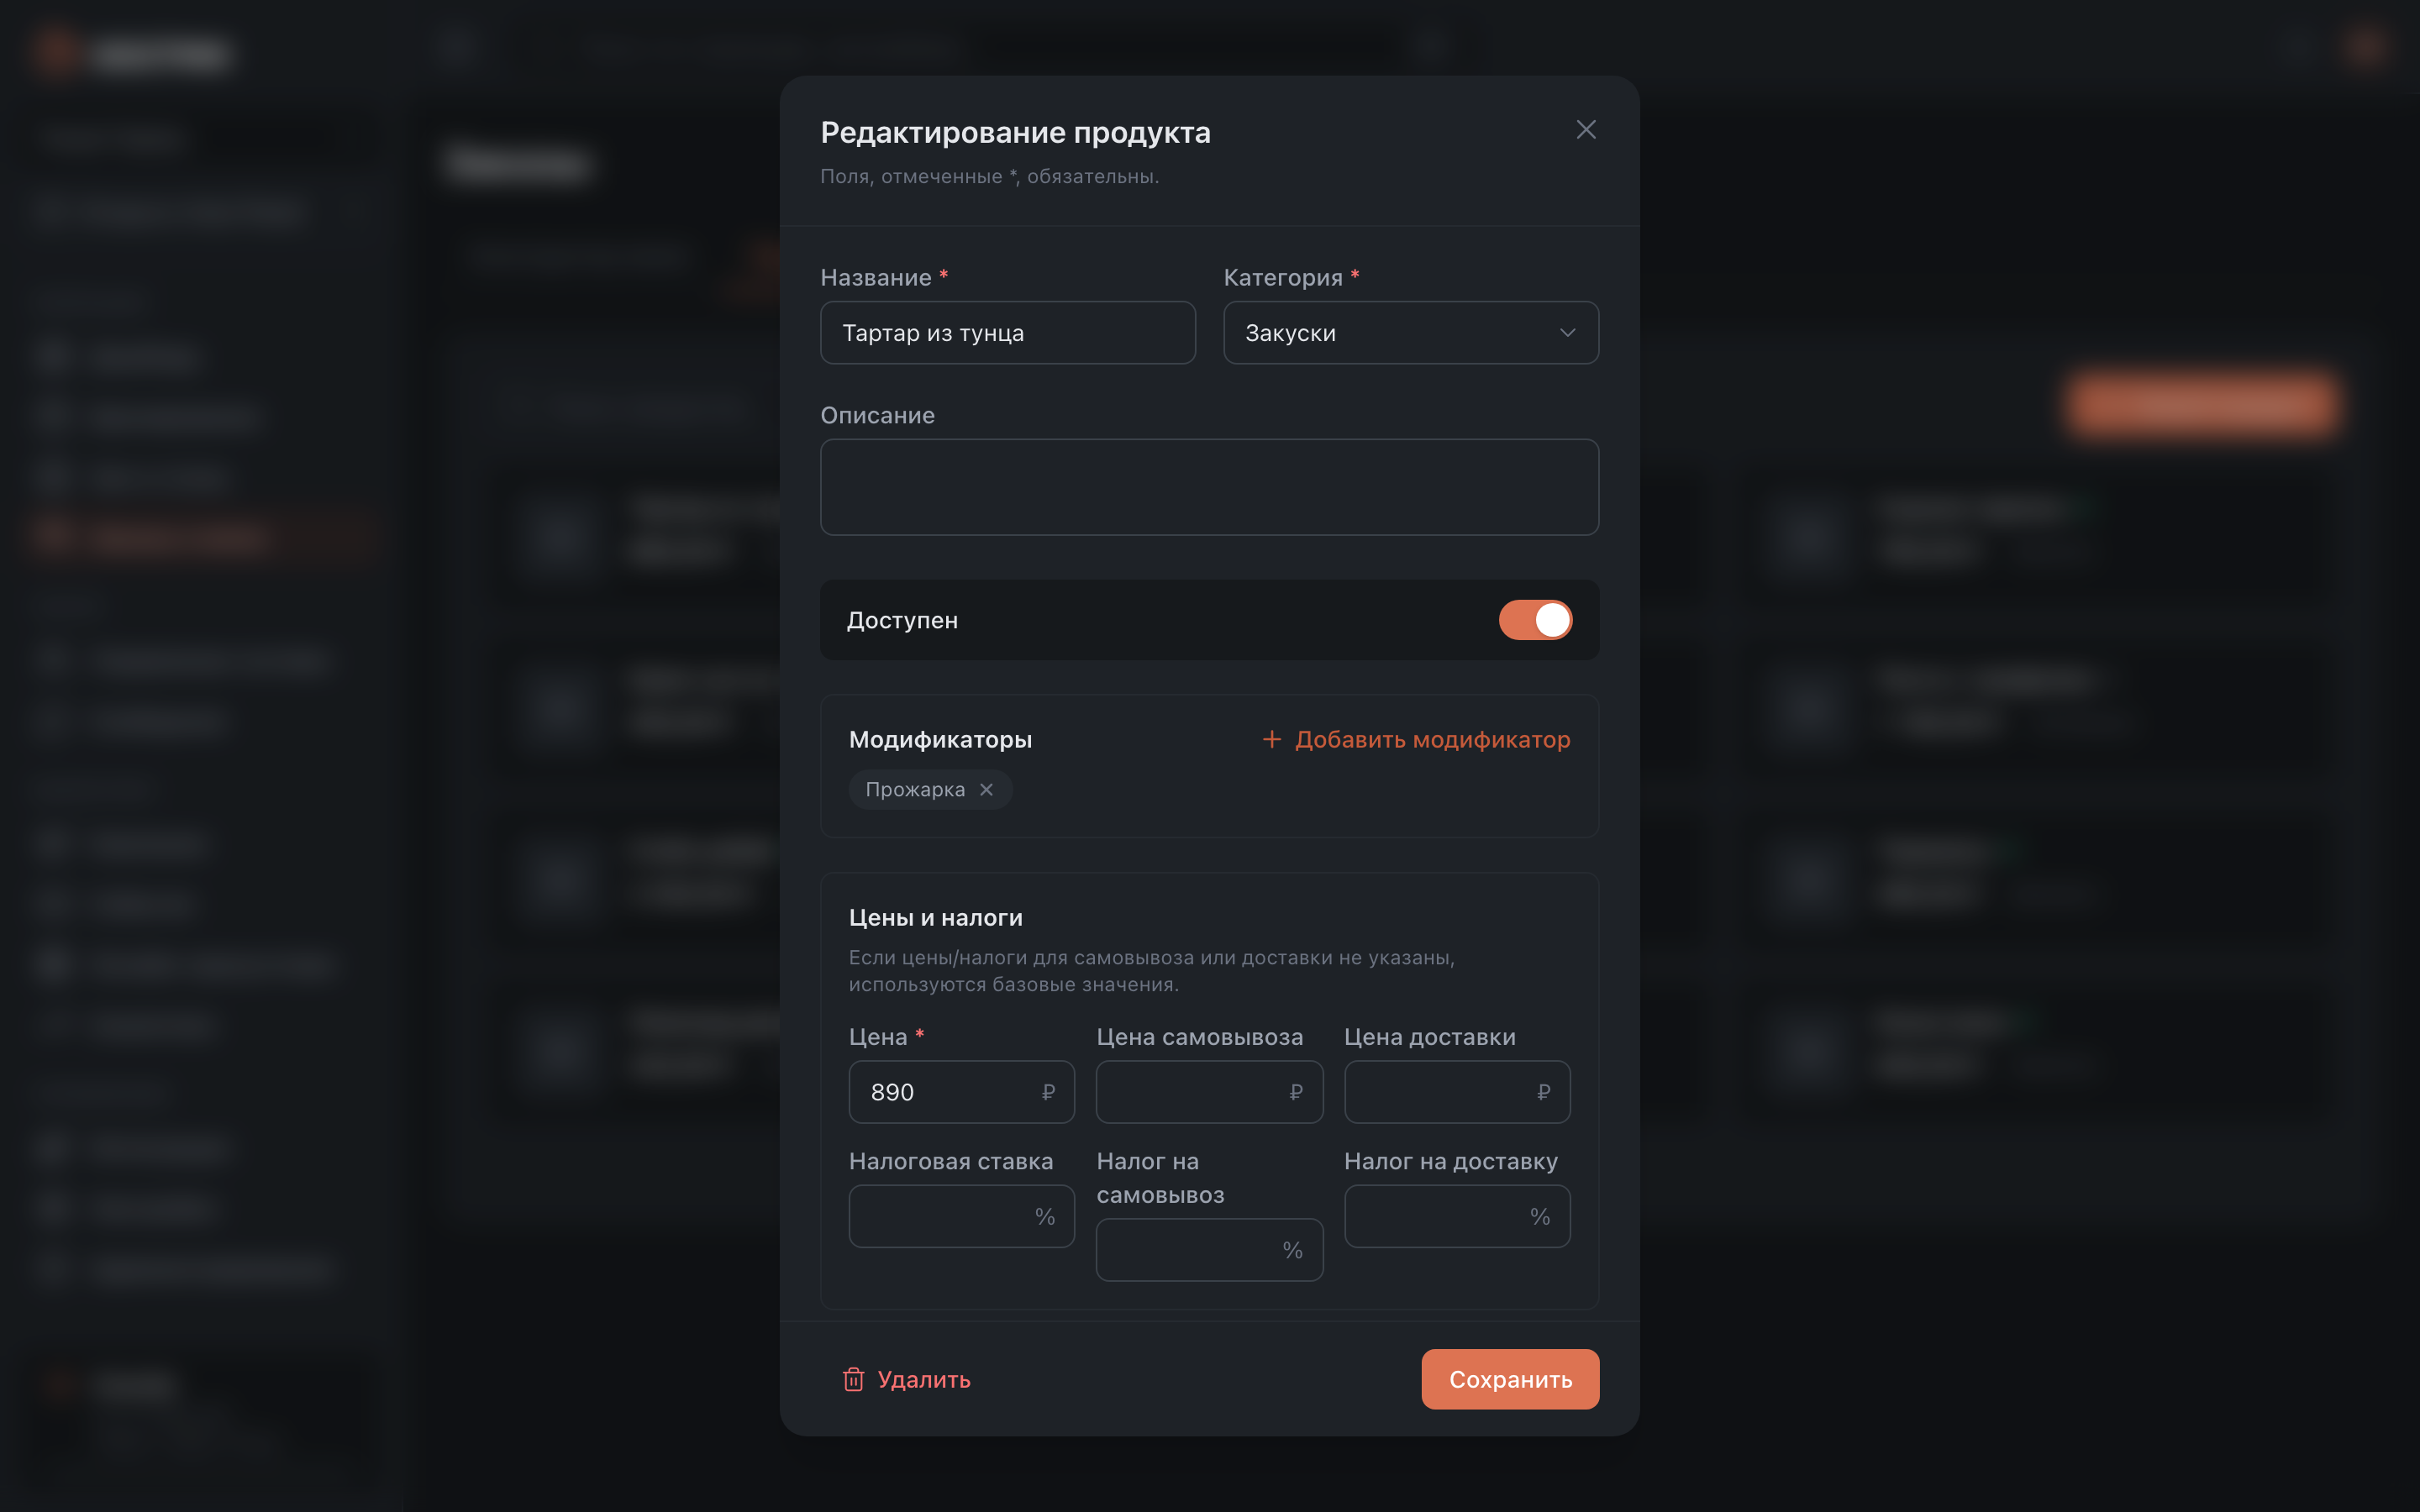Screen dimensions: 2420x1512
Task: Expand category list via chevron arrow
Action: pyautogui.click(x=1567, y=333)
